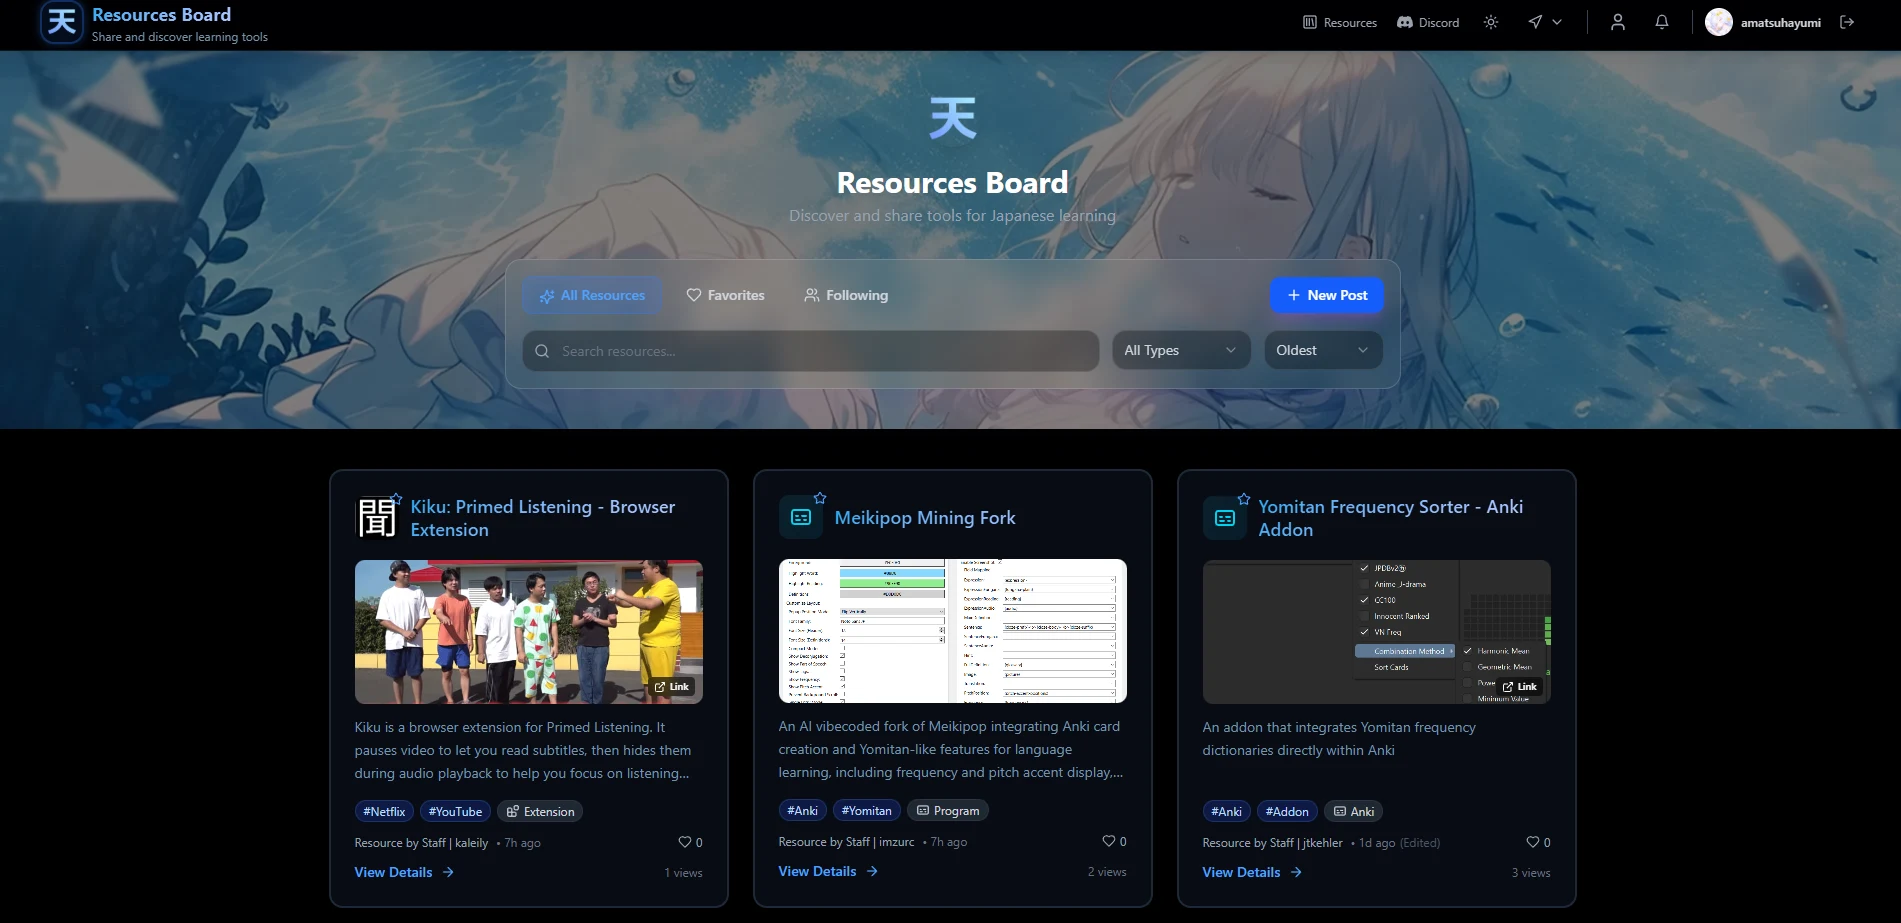The image size is (1901, 923).
Task: Open the Kiku card thumbnail image
Action: (x=528, y=631)
